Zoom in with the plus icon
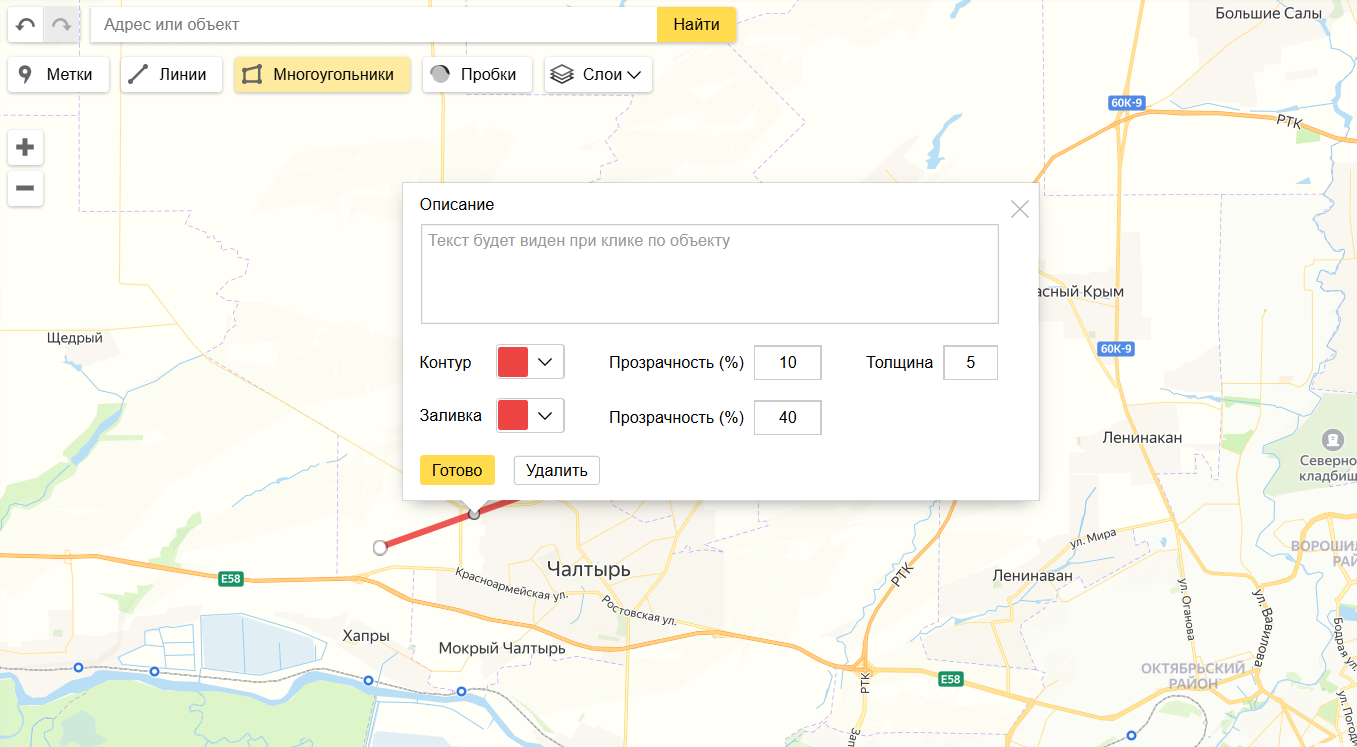This screenshot has height=747, width=1357. 25,148
